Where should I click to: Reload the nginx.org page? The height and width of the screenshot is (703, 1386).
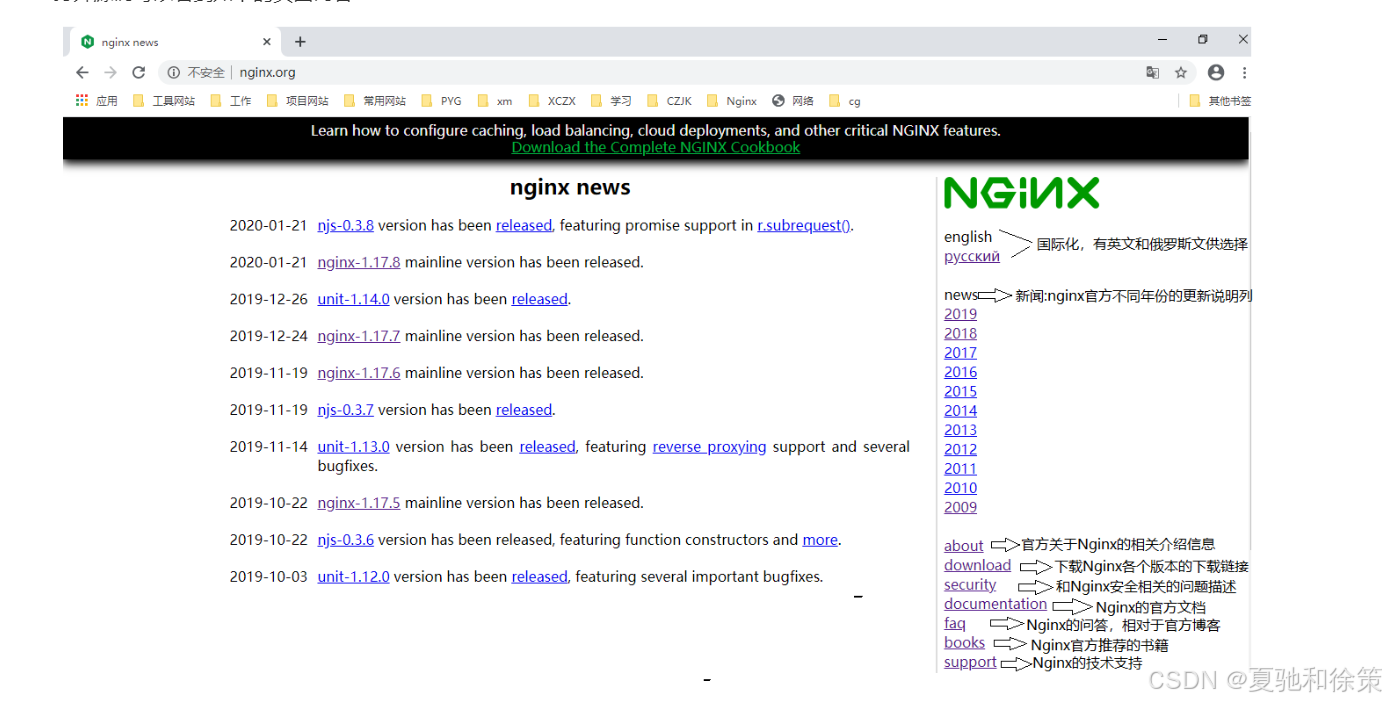pos(139,72)
